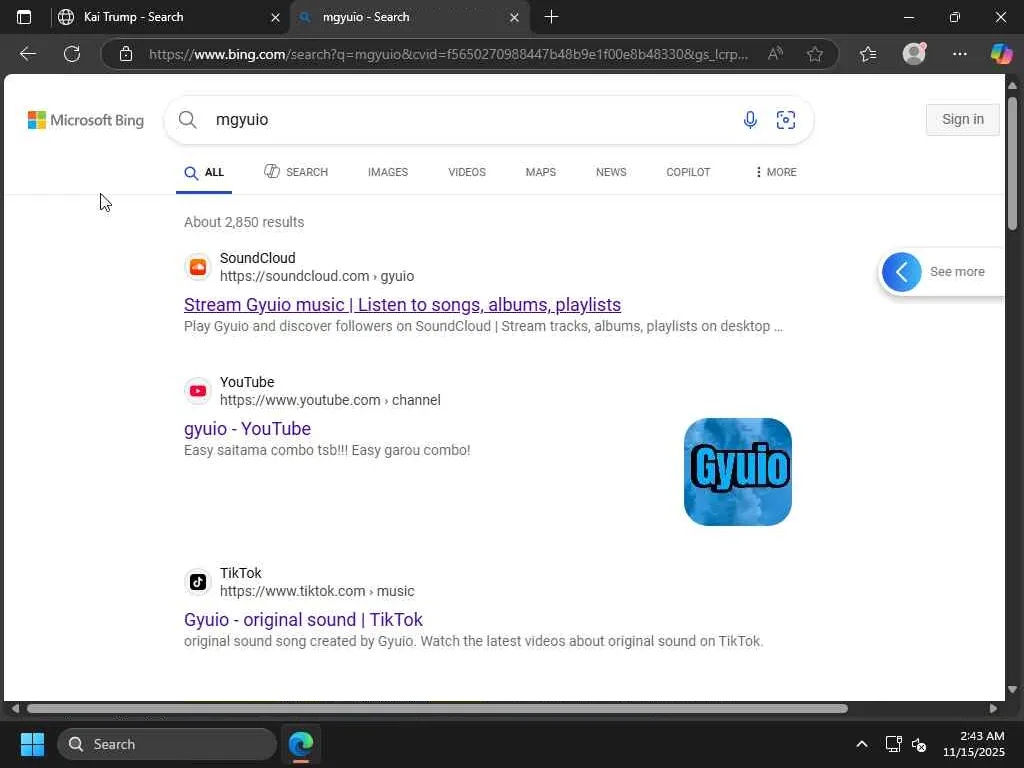
Task: Click soundcloud.com › gyuio URL text
Action: 317,276
